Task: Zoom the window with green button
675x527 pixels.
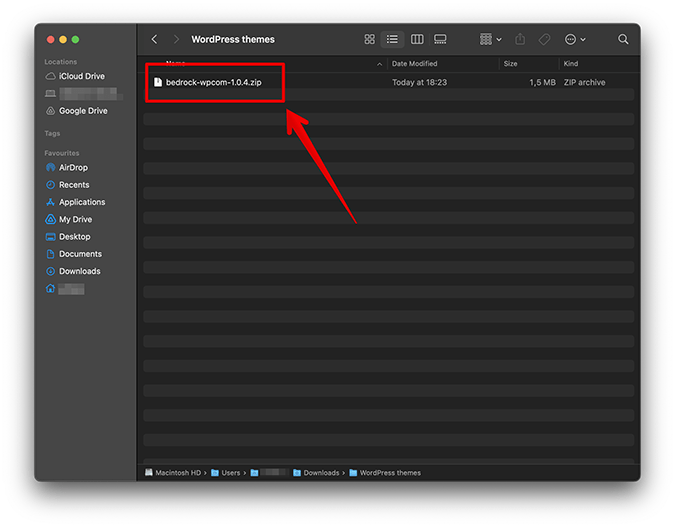Action: [x=75, y=40]
